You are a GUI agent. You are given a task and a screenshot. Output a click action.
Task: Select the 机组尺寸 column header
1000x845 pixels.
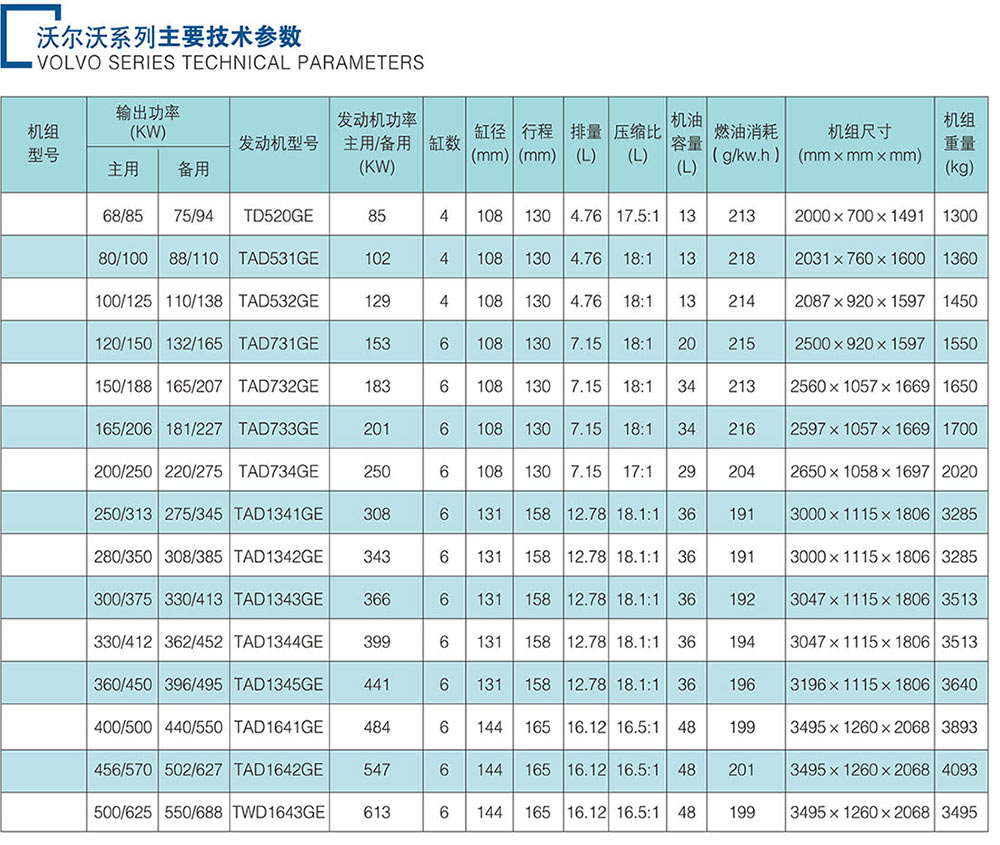click(x=860, y=143)
